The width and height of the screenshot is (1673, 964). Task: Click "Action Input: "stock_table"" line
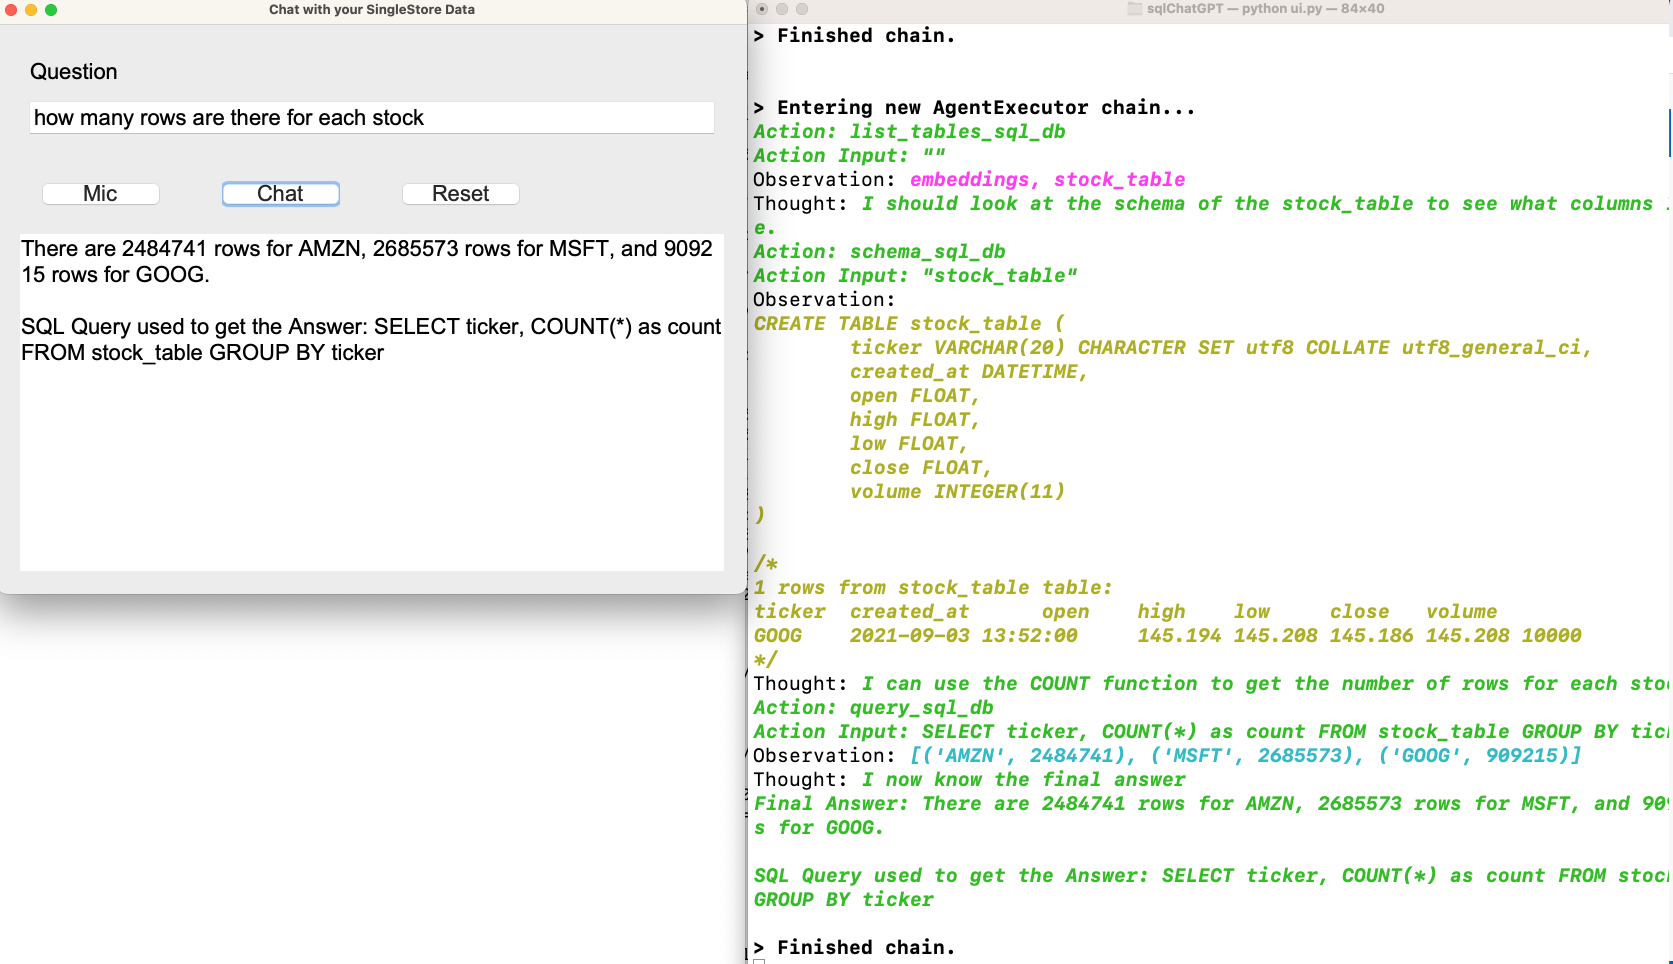tap(915, 275)
